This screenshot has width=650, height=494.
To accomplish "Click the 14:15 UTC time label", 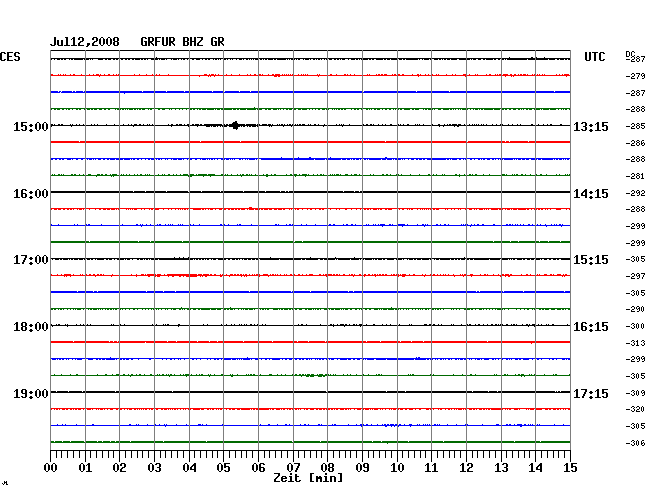I will (x=591, y=194).
